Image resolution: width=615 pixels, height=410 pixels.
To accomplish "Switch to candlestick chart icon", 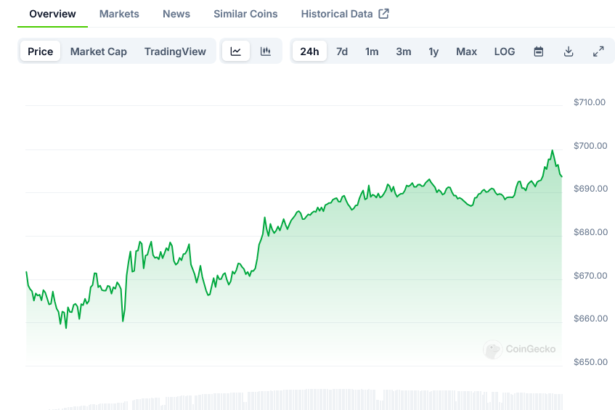I will tap(265, 51).
